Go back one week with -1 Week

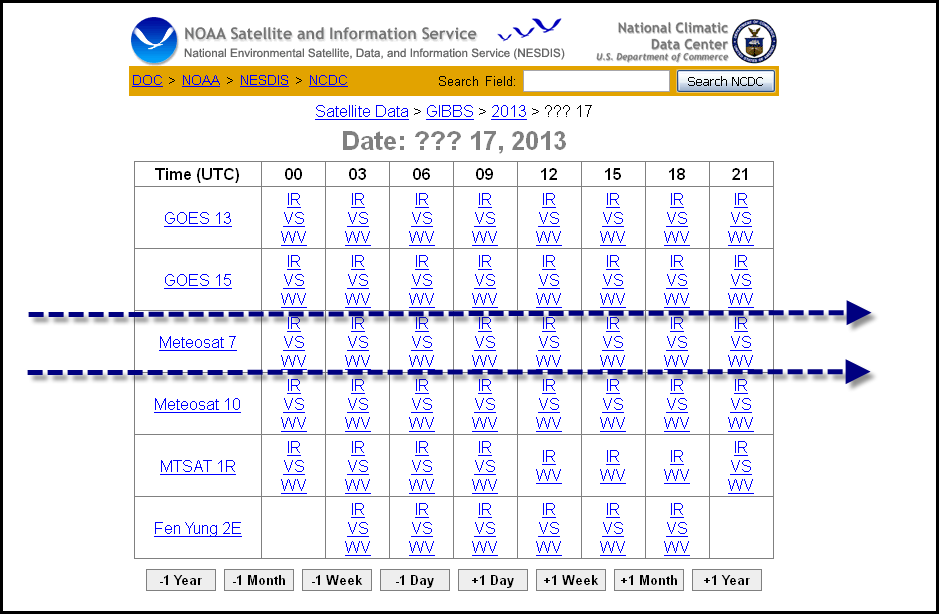tap(337, 580)
